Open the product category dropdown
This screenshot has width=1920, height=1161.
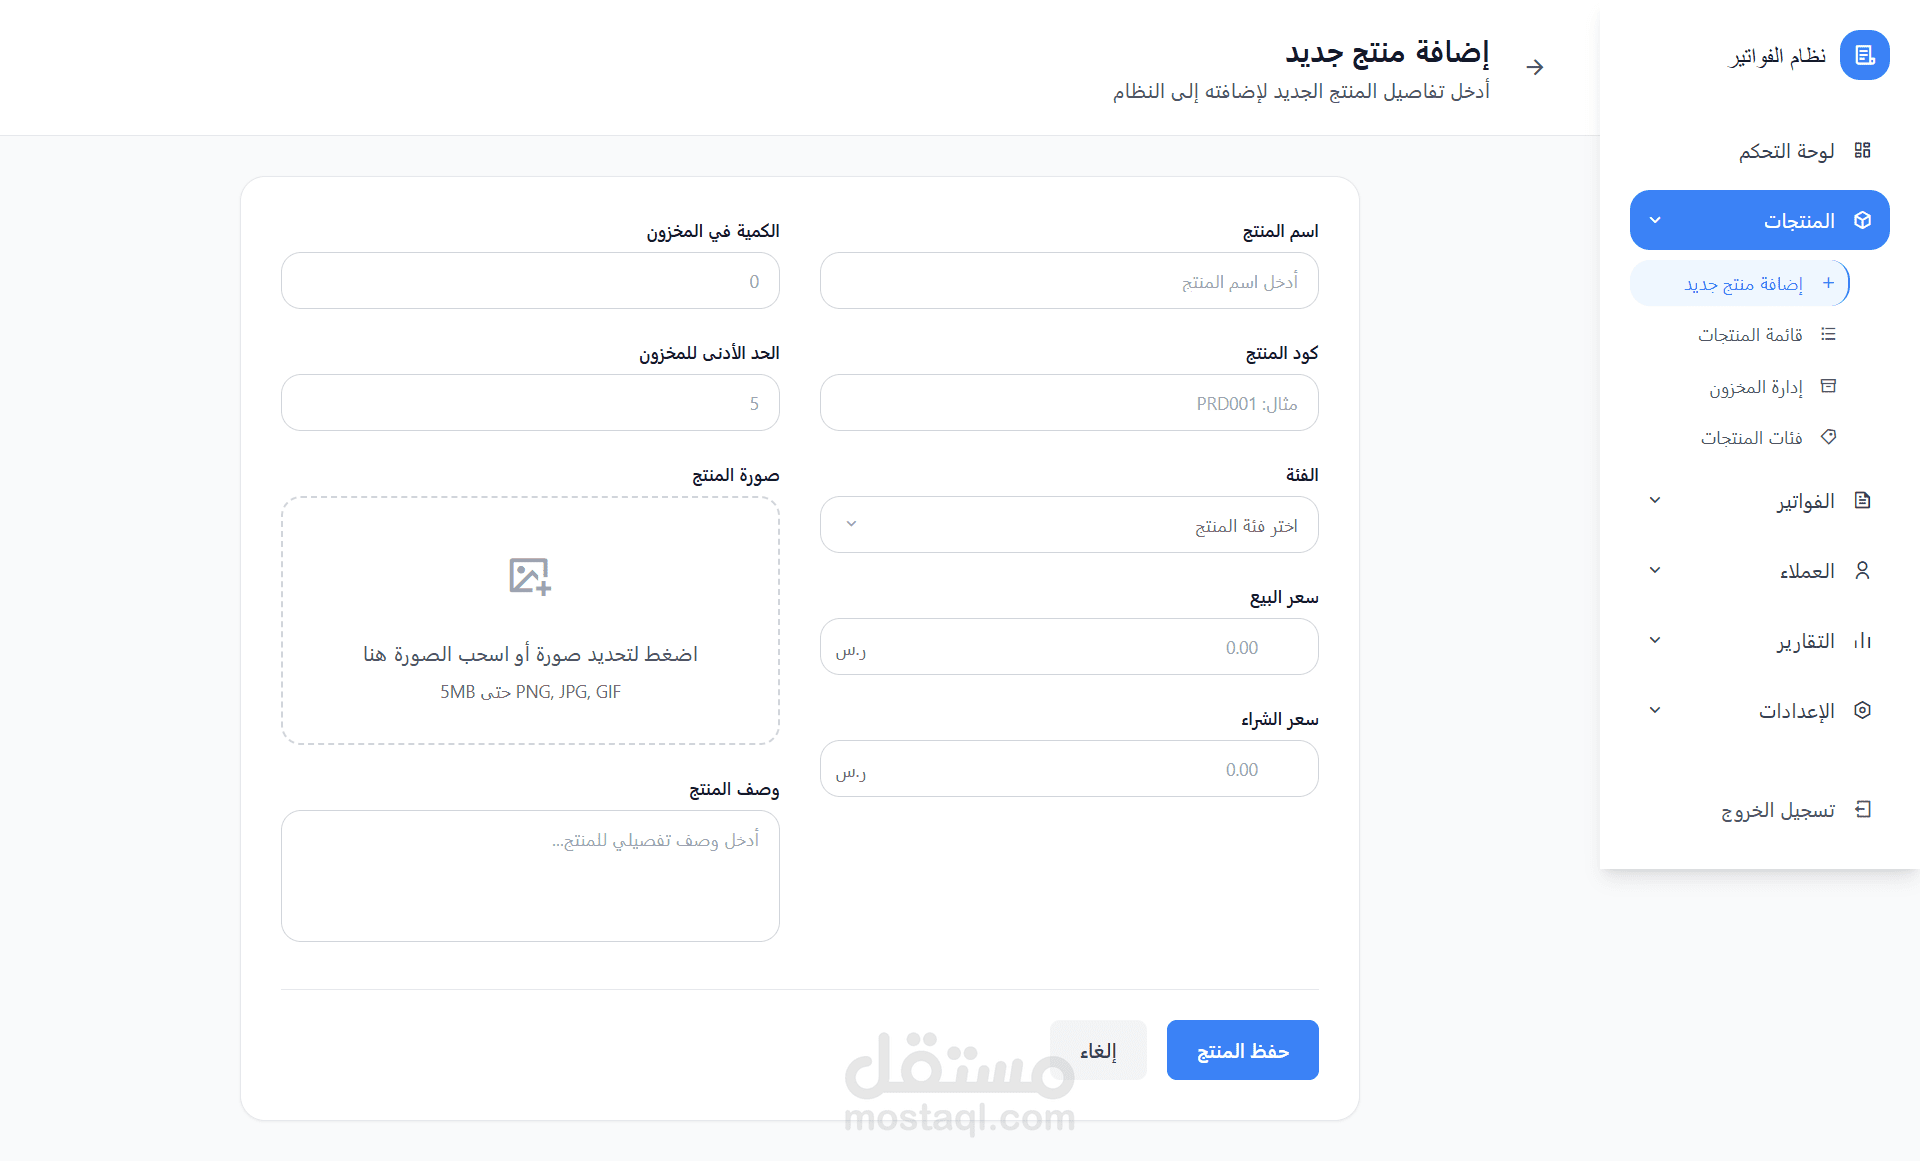(x=1069, y=525)
